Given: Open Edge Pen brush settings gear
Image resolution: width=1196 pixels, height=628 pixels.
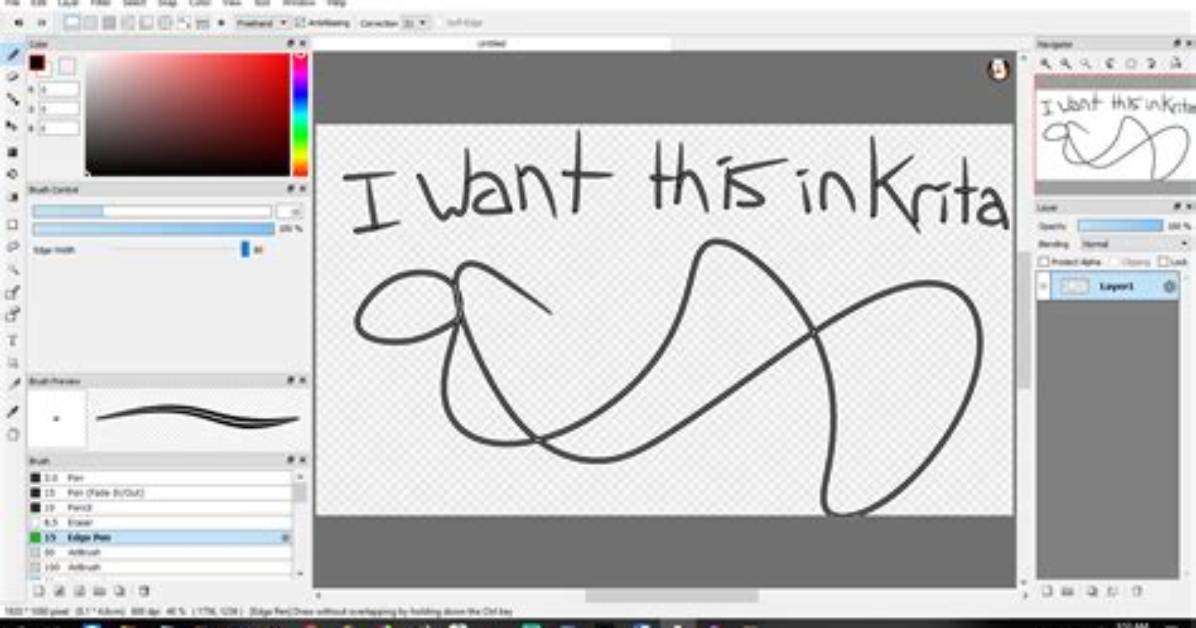Looking at the screenshot, I should (x=285, y=538).
